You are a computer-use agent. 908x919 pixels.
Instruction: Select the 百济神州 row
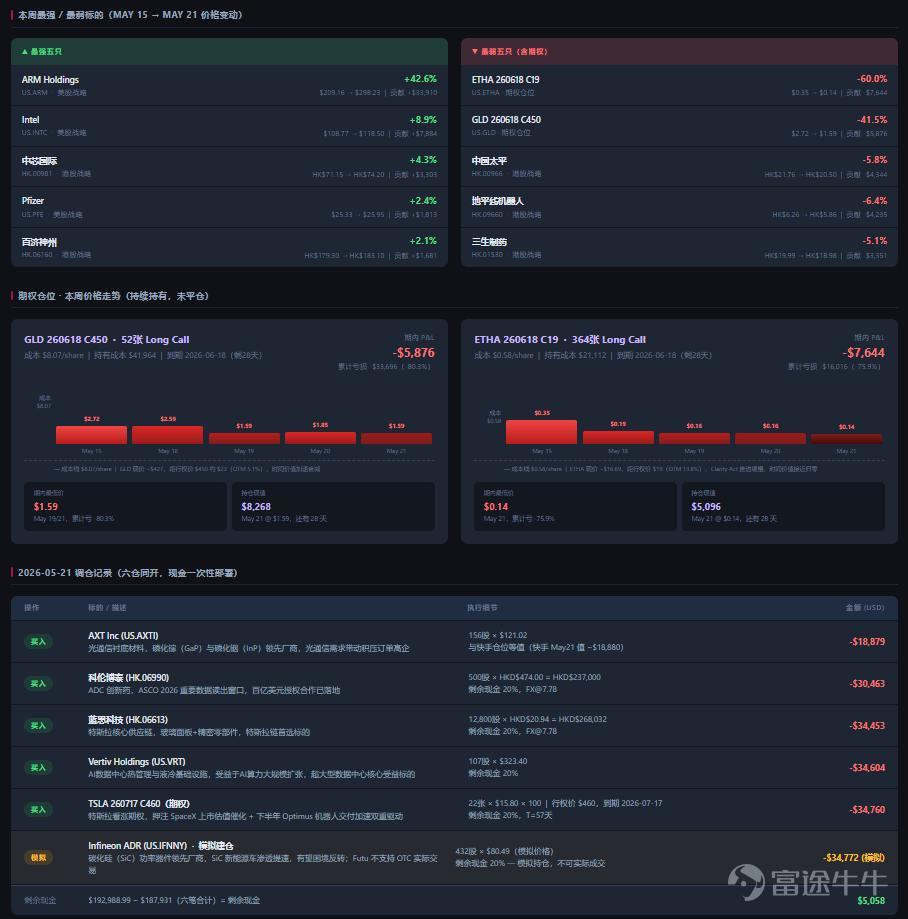pyautogui.click(x=229, y=247)
